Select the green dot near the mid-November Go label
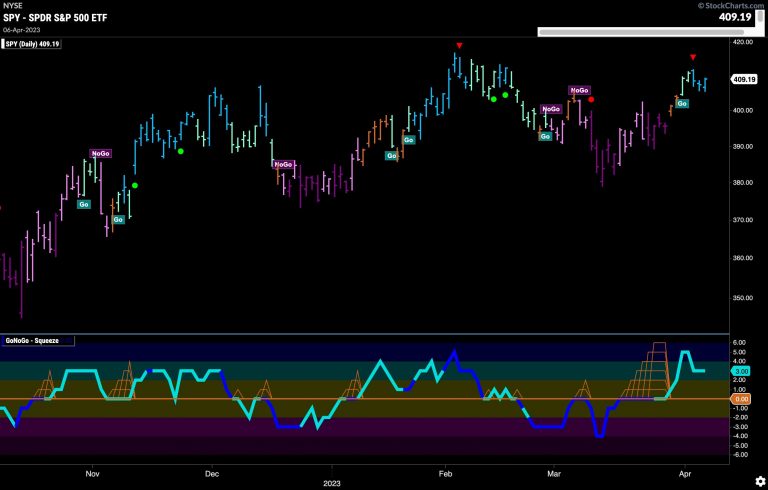The image size is (768, 490). point(135,186)
